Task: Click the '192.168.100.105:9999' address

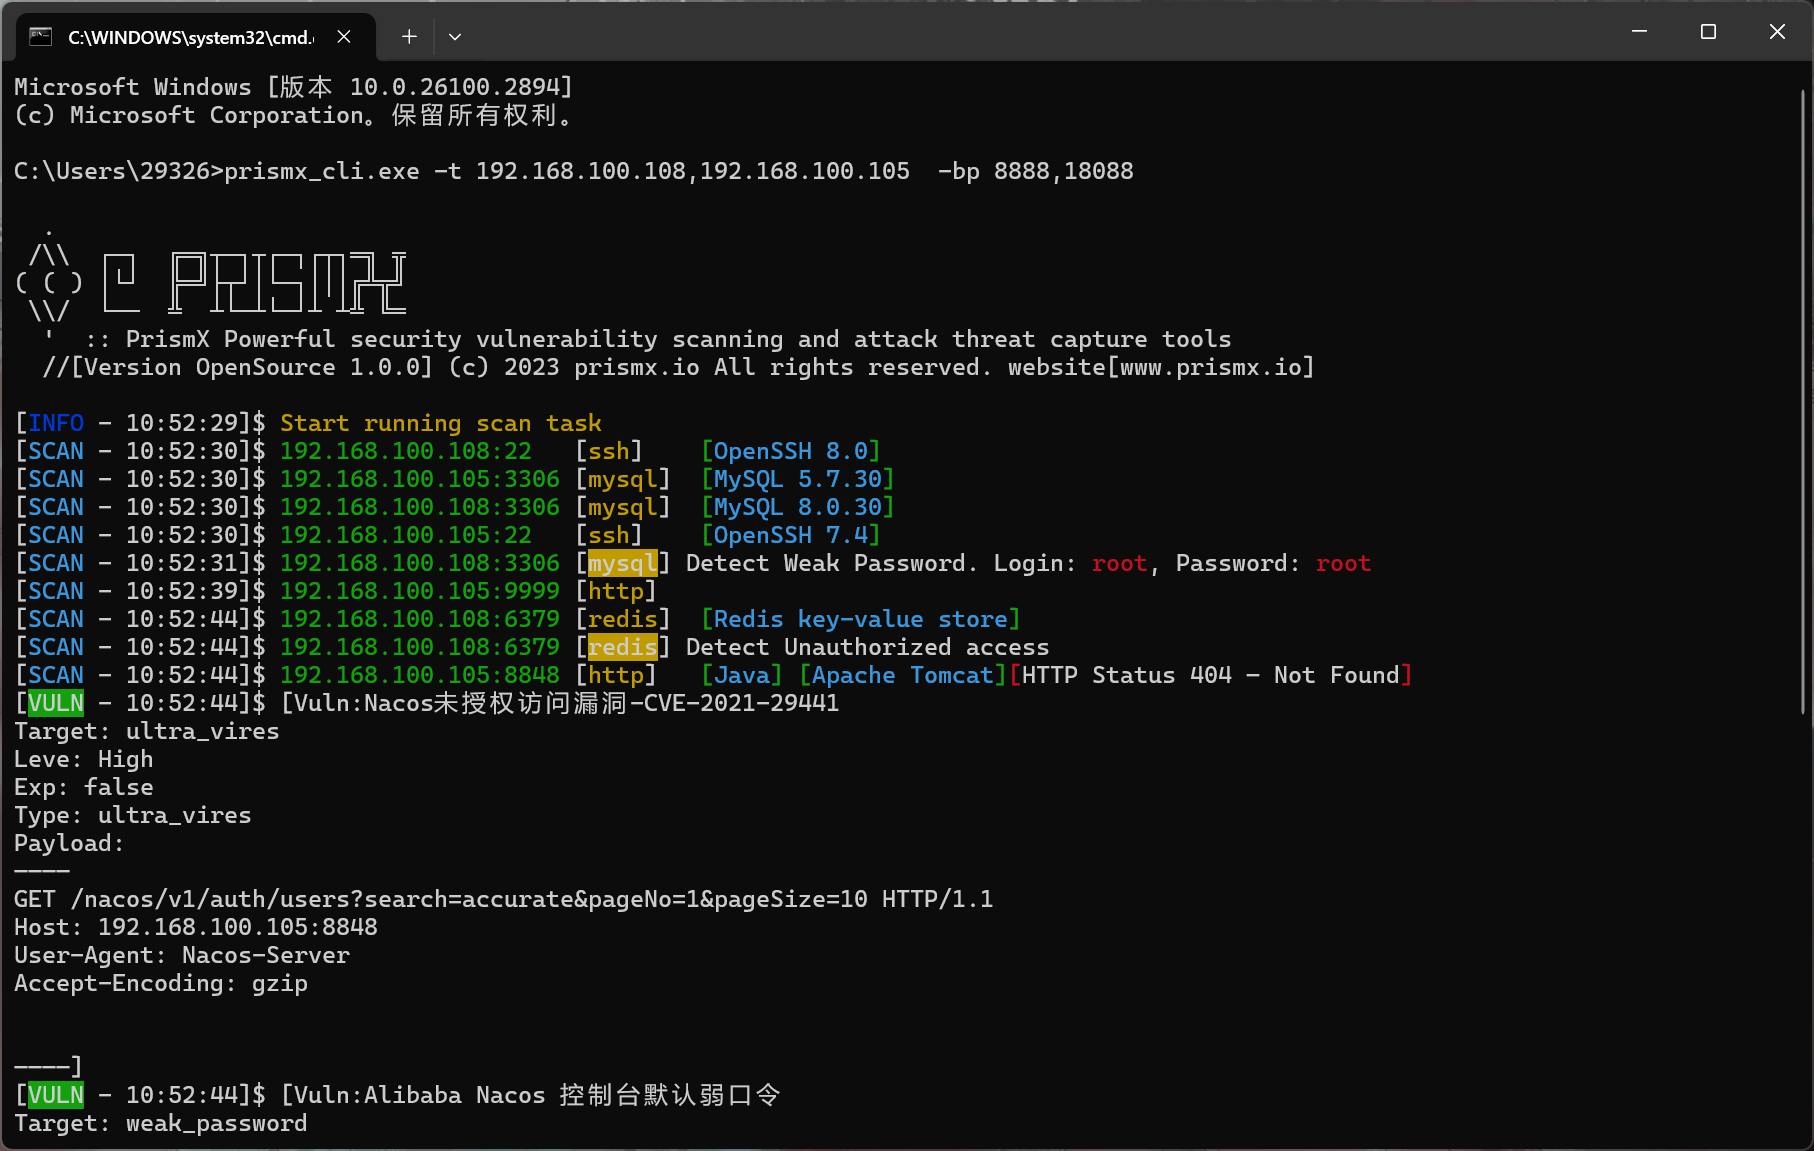Action: click(x=420, y=592)
